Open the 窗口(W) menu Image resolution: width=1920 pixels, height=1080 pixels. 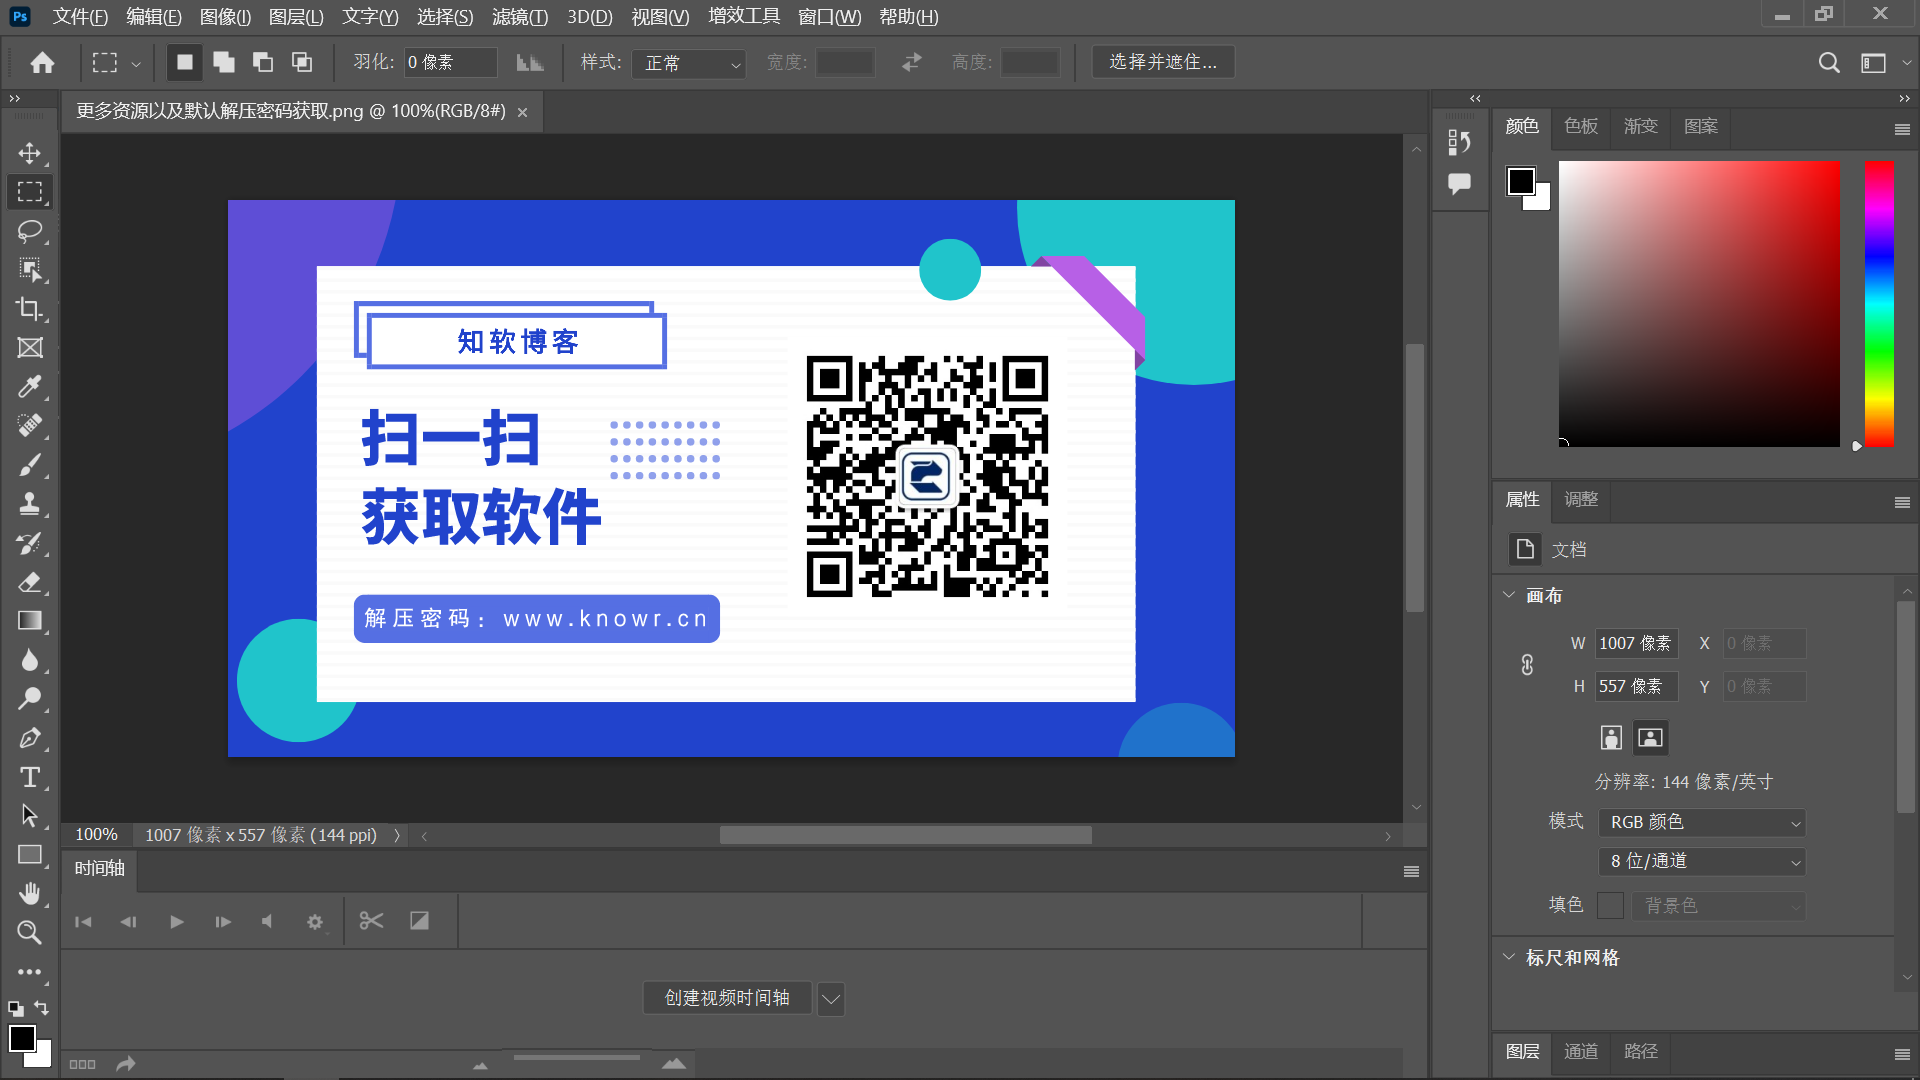click(x=829, y=17)
